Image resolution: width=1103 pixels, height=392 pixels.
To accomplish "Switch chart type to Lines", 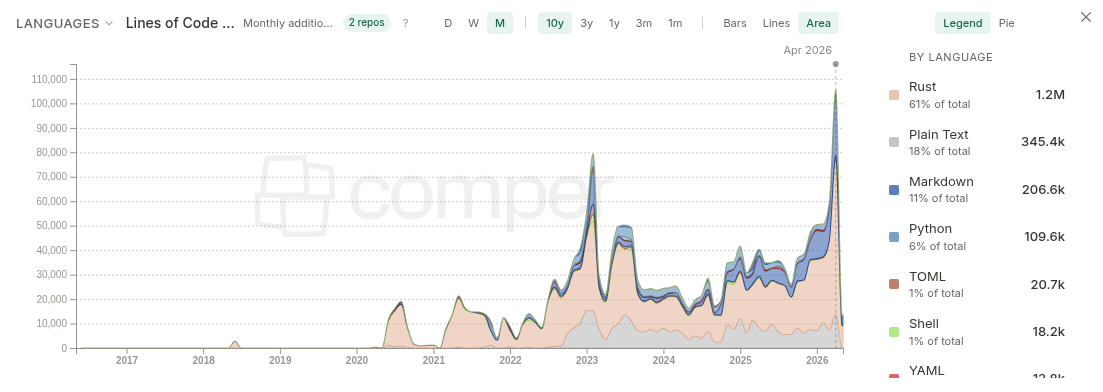I will tap(777, 23).
